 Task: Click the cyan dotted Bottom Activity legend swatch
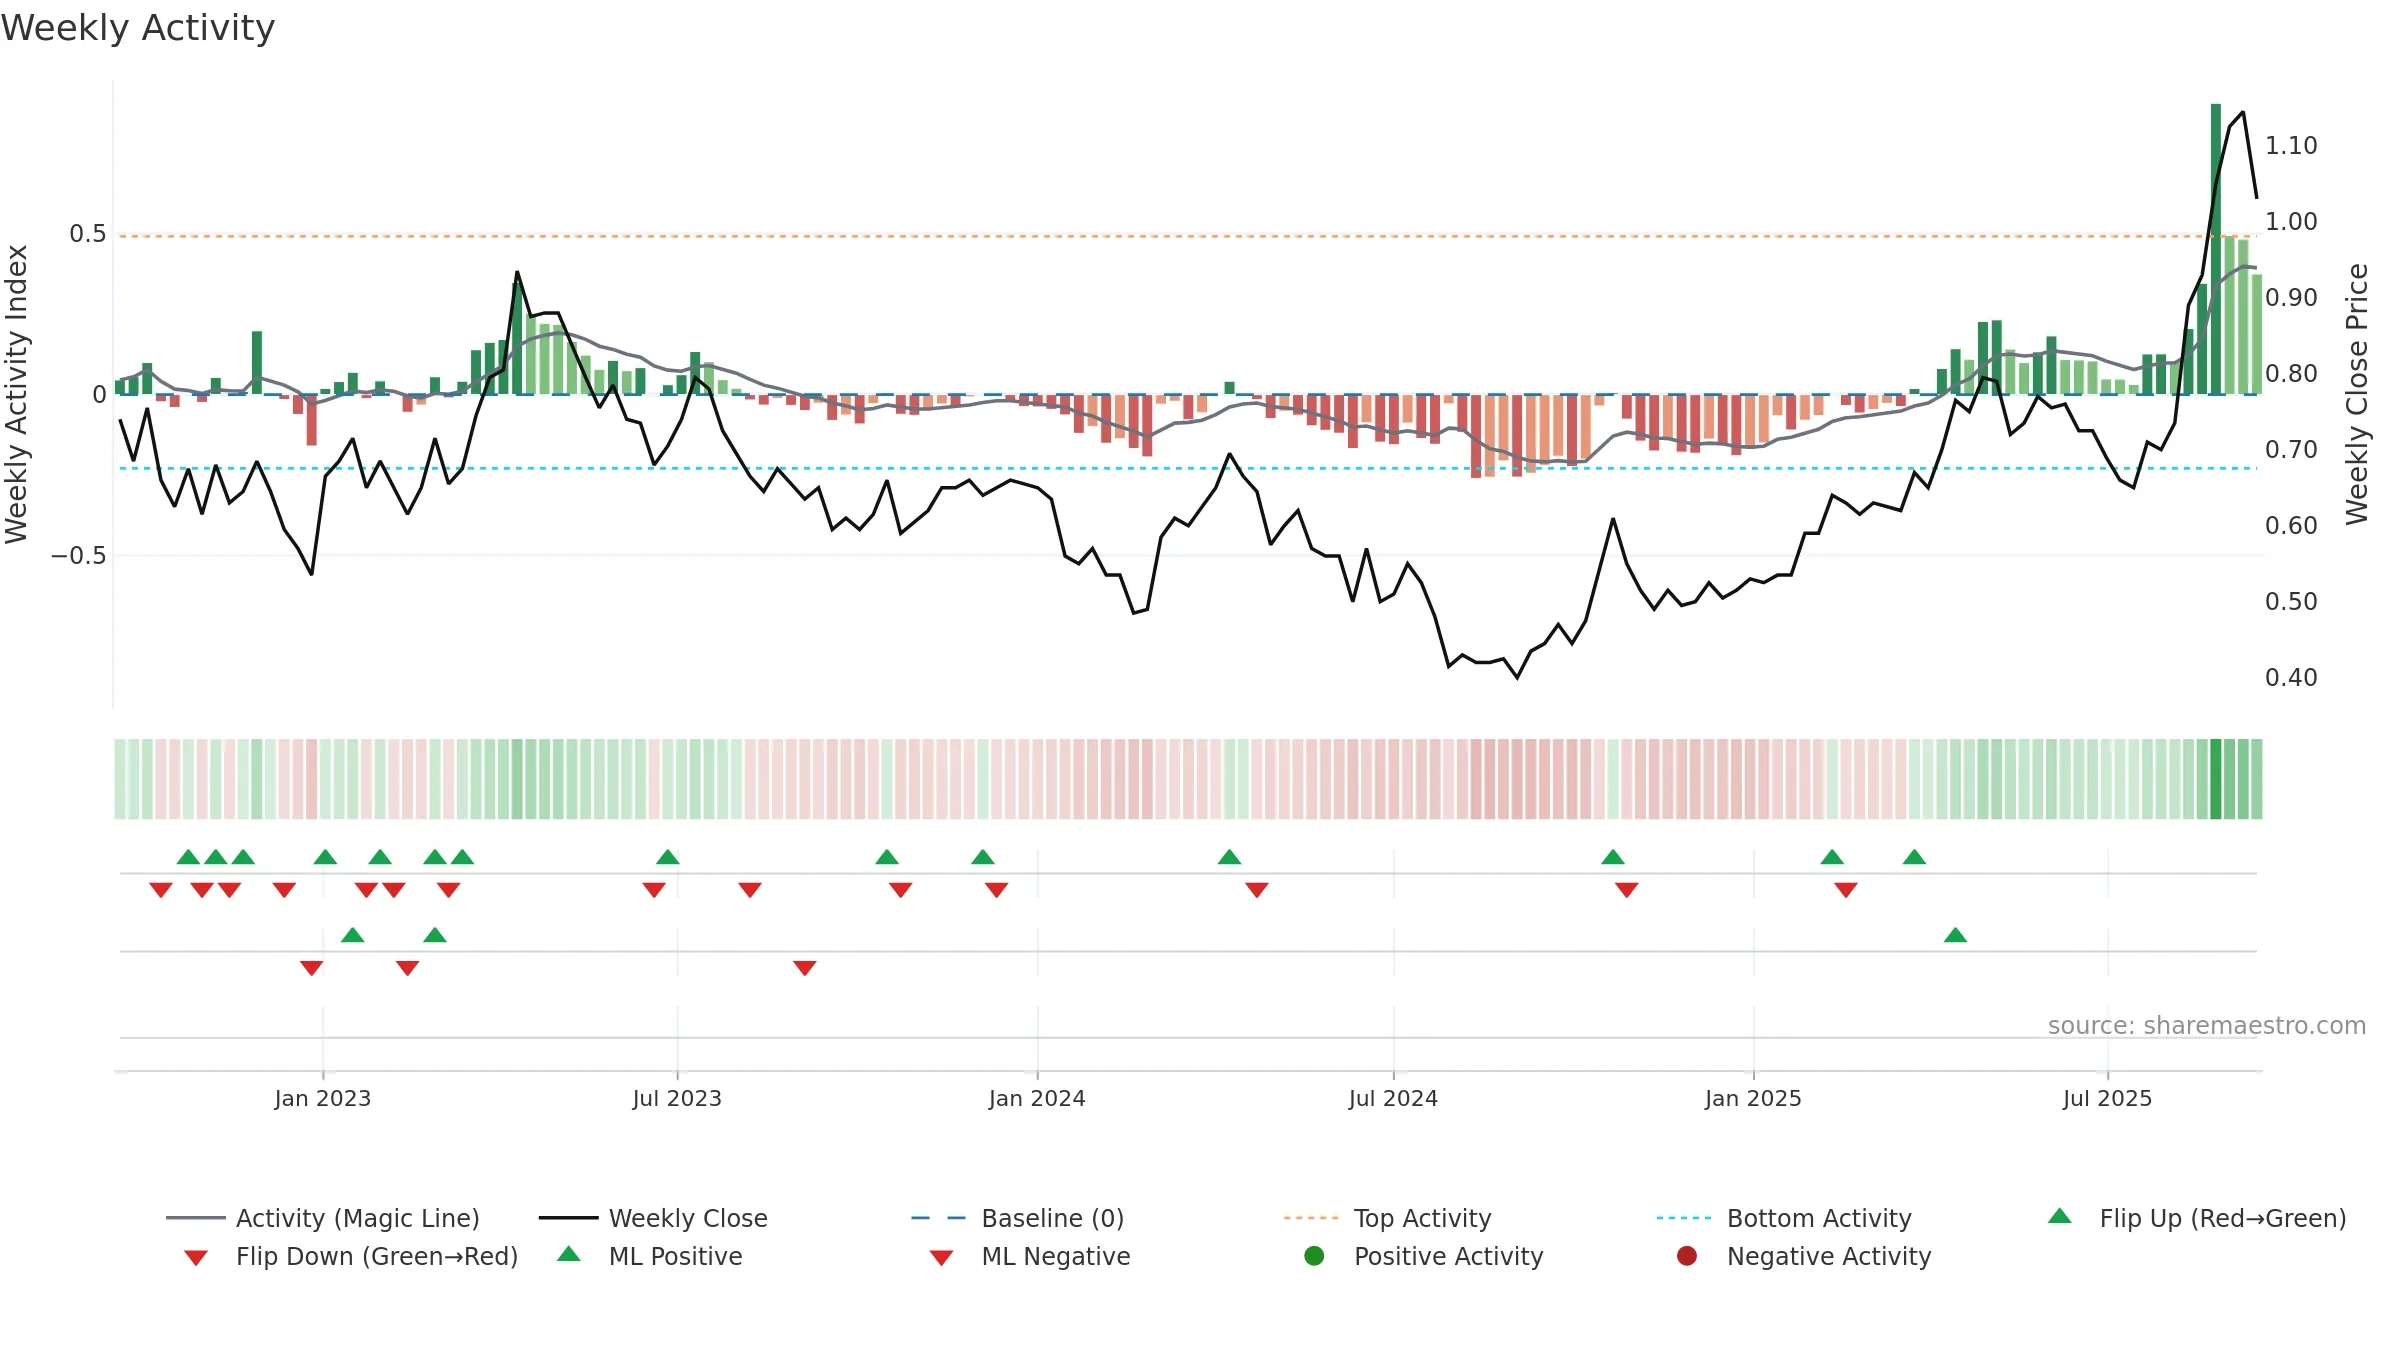(1684, 1218)
